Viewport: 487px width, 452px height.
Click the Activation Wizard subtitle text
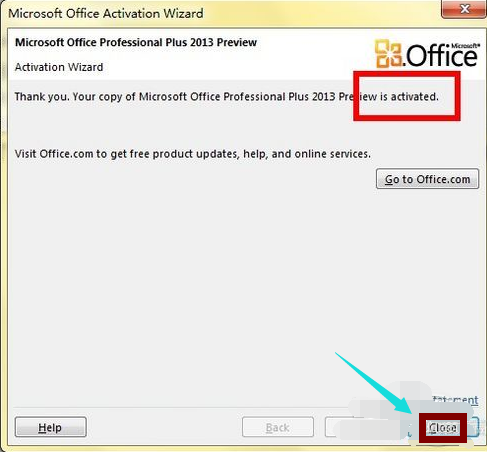point(59,67)
